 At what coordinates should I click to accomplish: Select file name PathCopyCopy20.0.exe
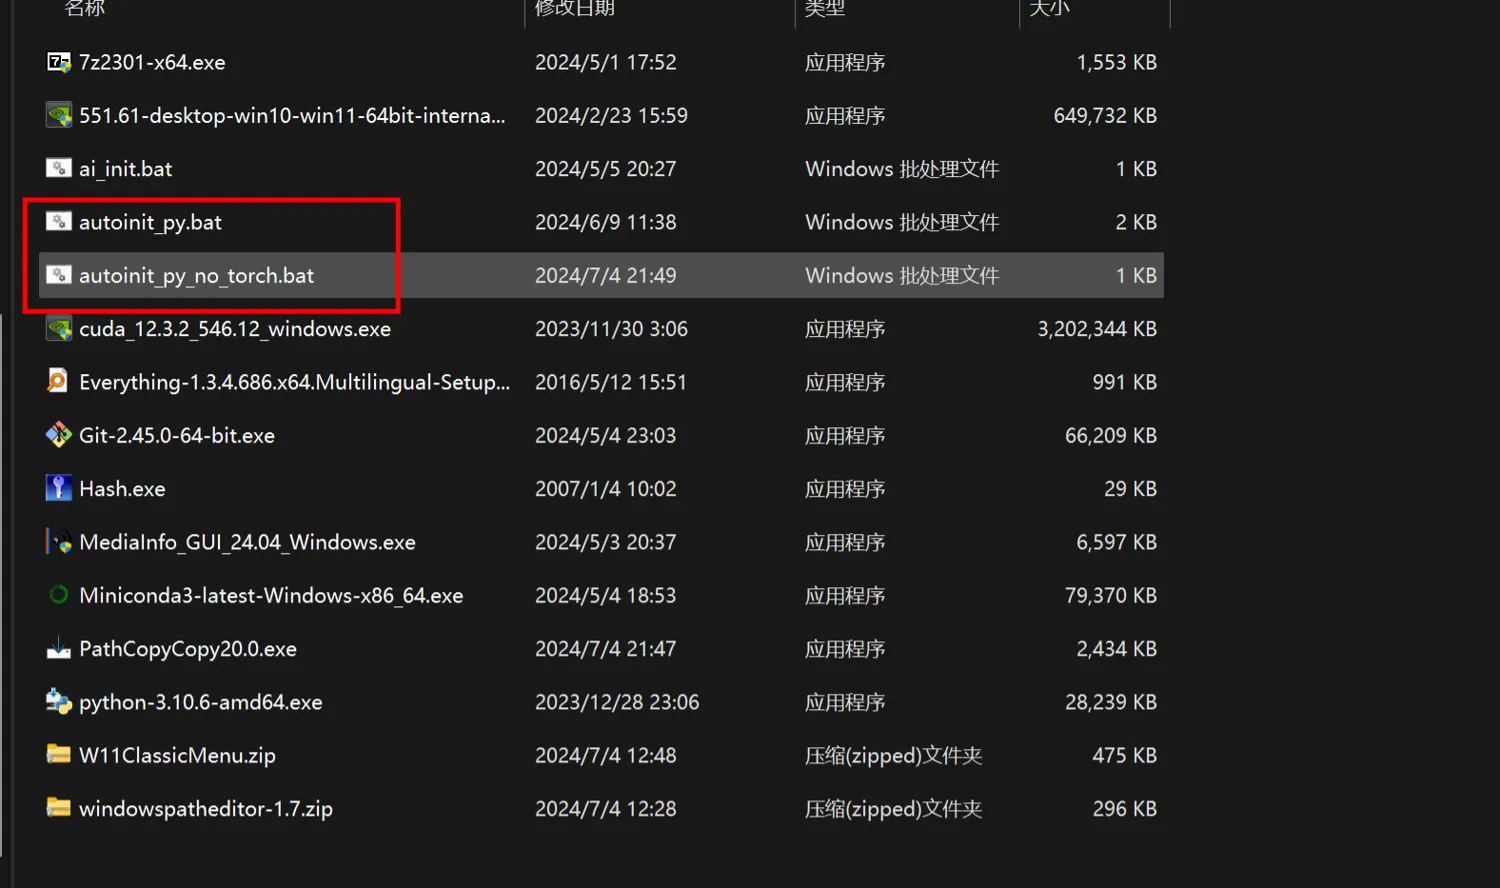tap(188, 649)
